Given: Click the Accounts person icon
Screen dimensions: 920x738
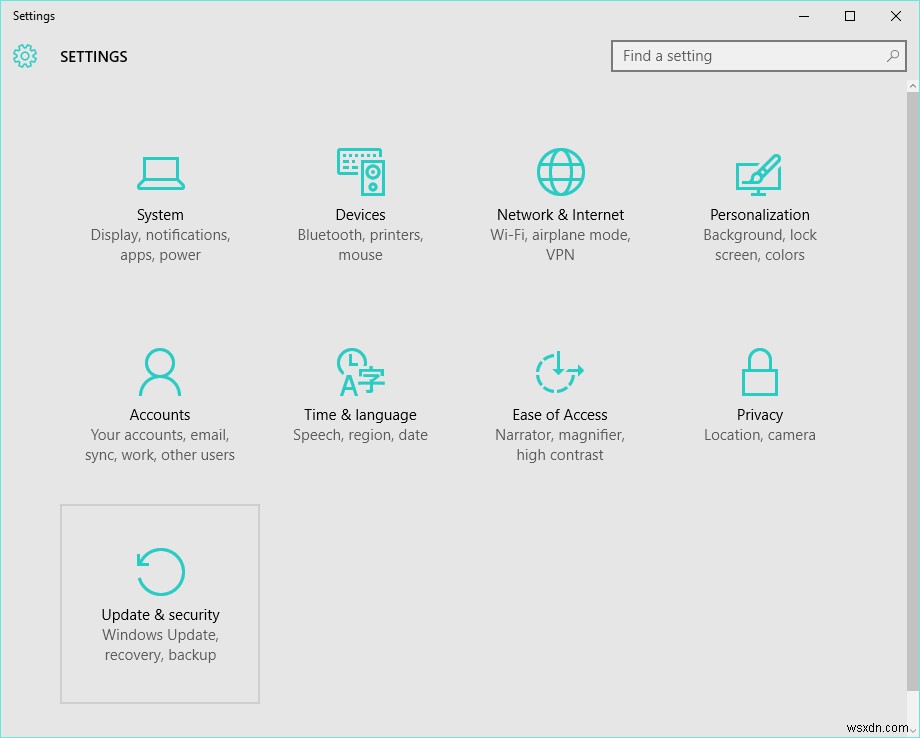Looking at the screenshot, I should (160, 370).
